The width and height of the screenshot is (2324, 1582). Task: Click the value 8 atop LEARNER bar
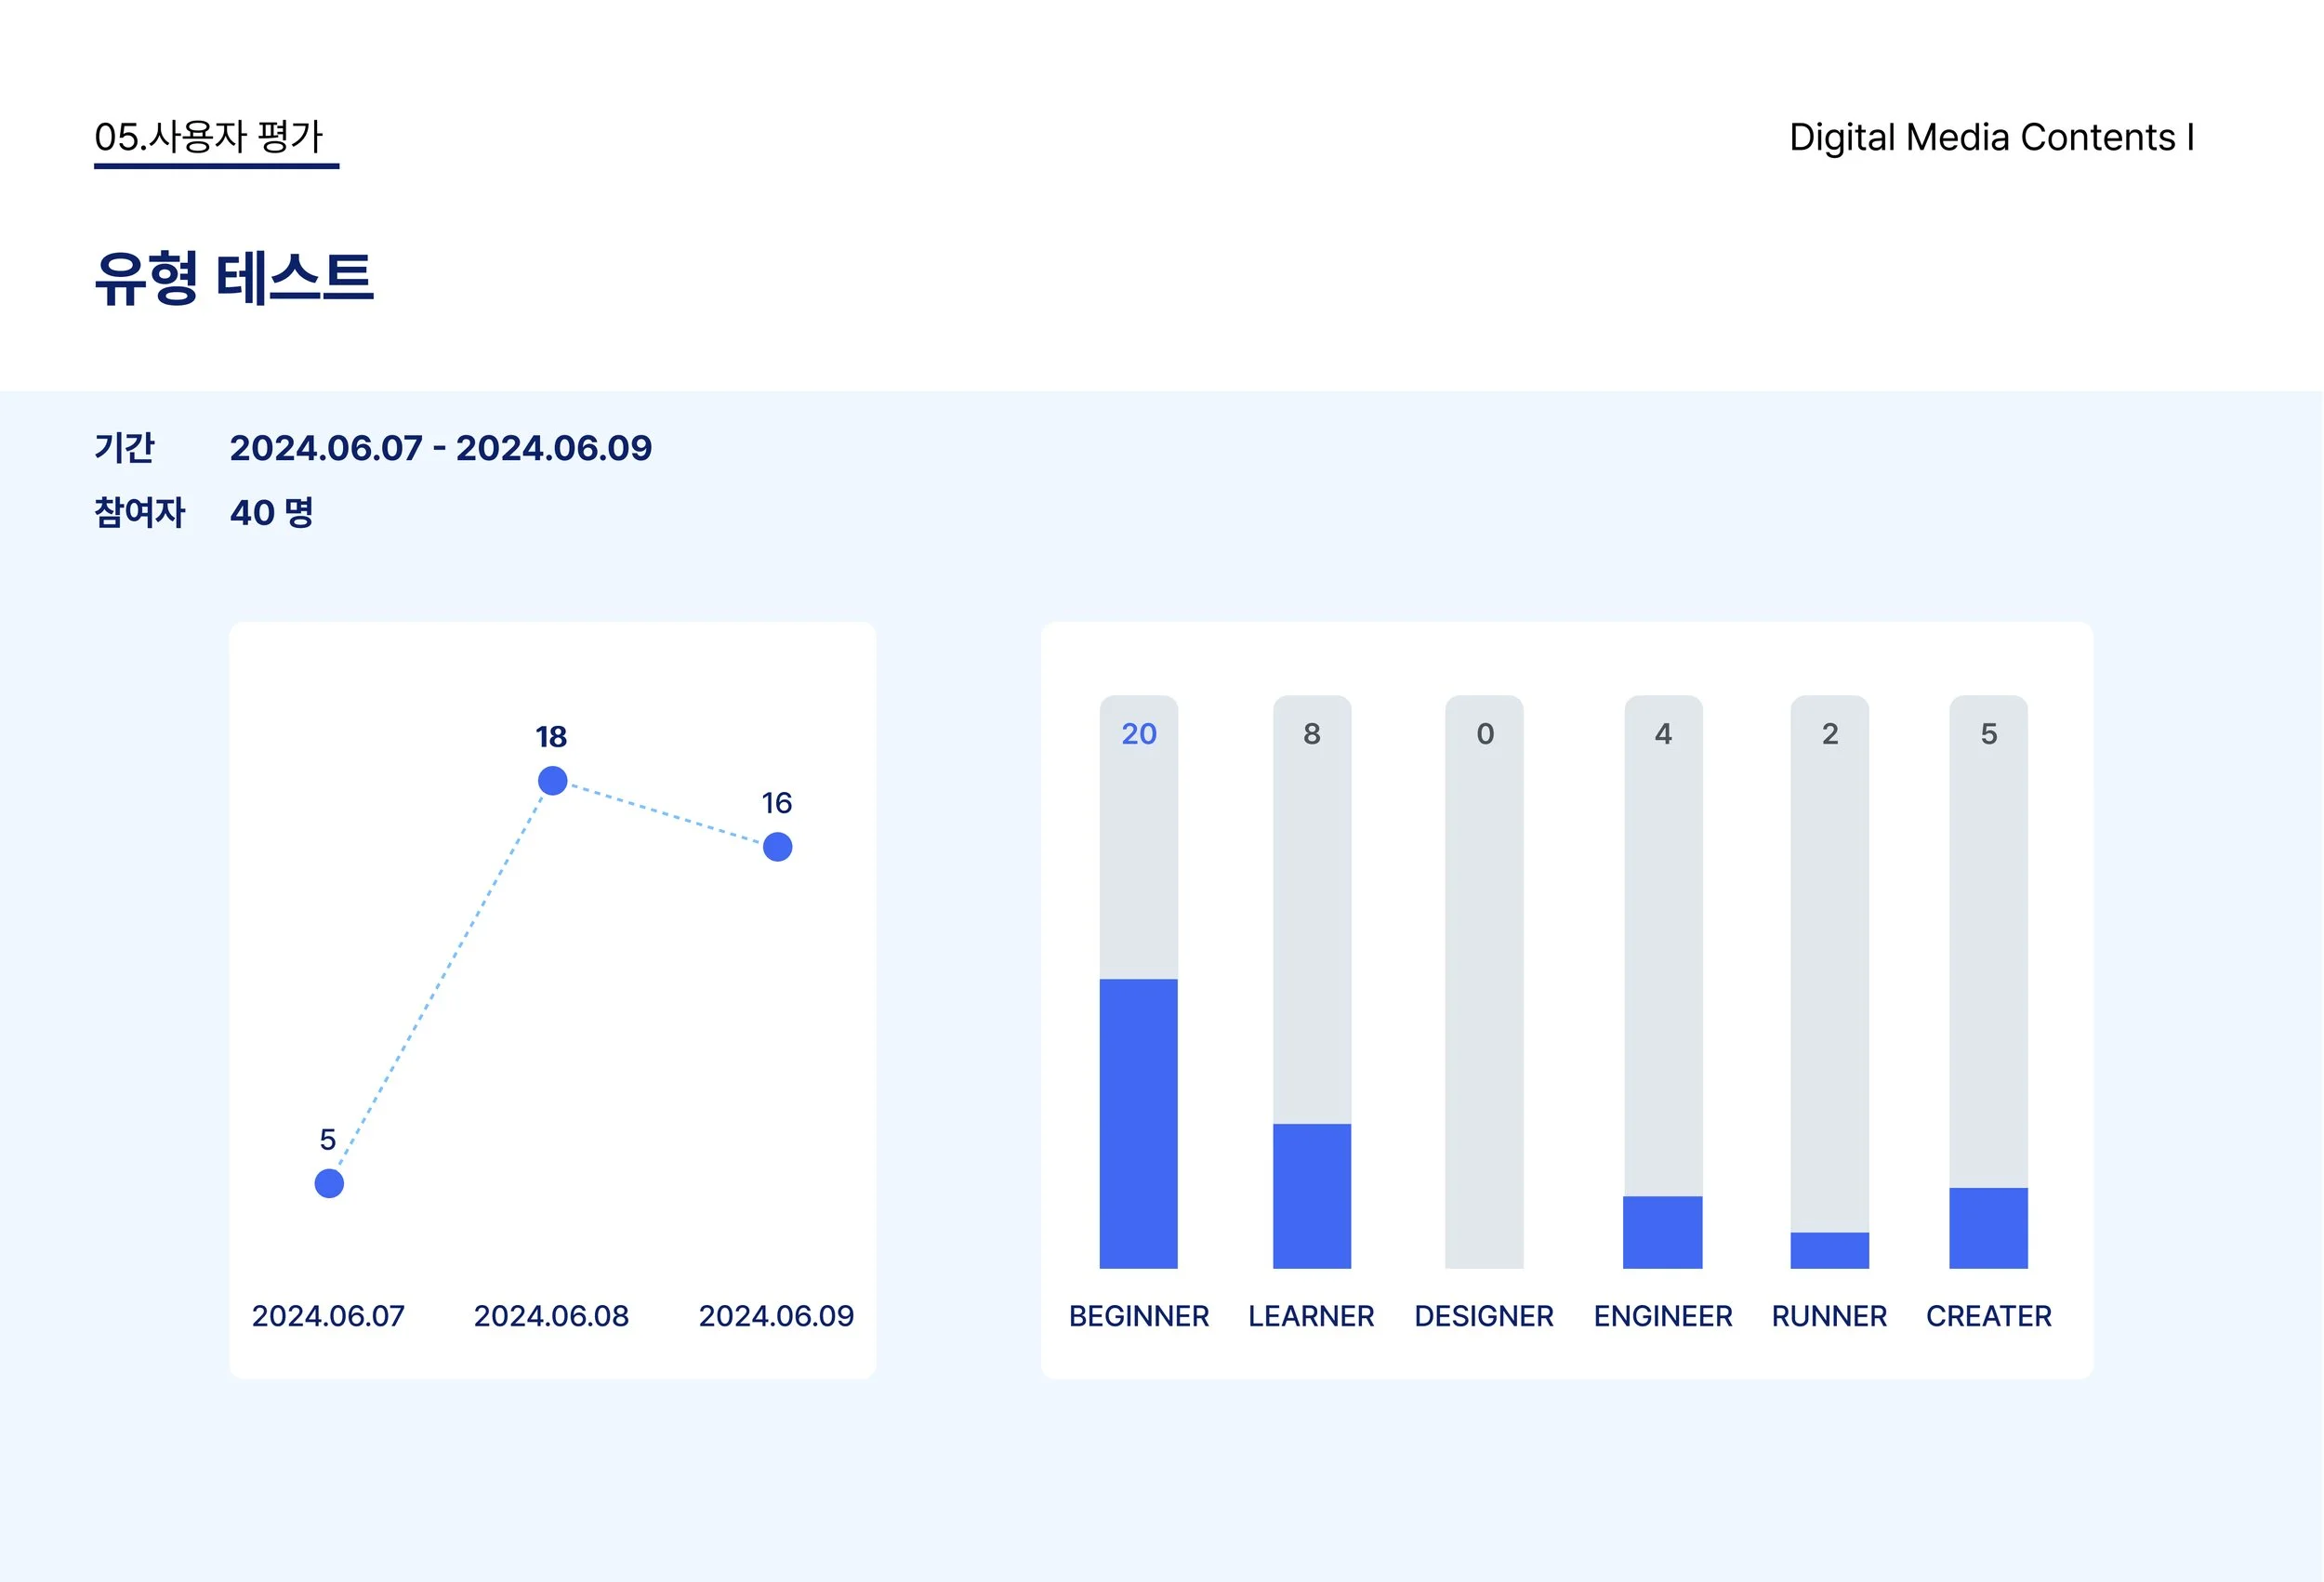[x=1312, y=734]
